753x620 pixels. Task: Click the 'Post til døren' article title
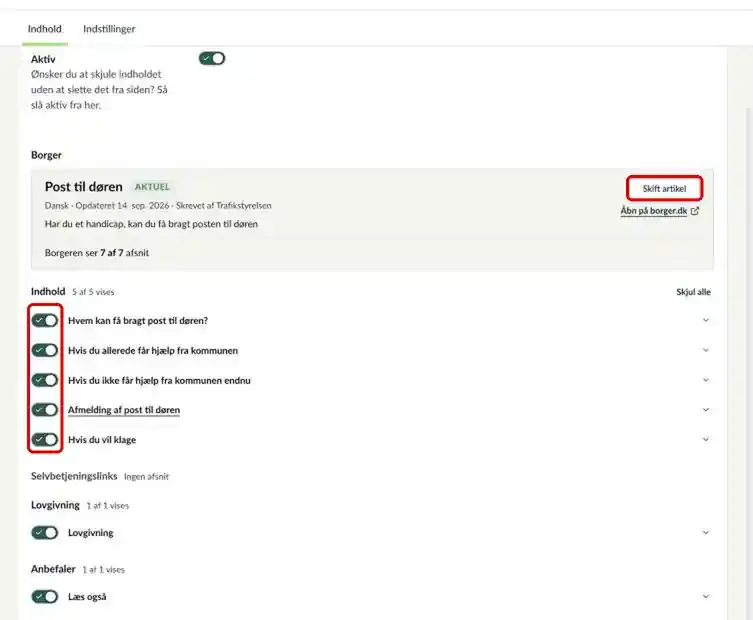click(84, 186)
